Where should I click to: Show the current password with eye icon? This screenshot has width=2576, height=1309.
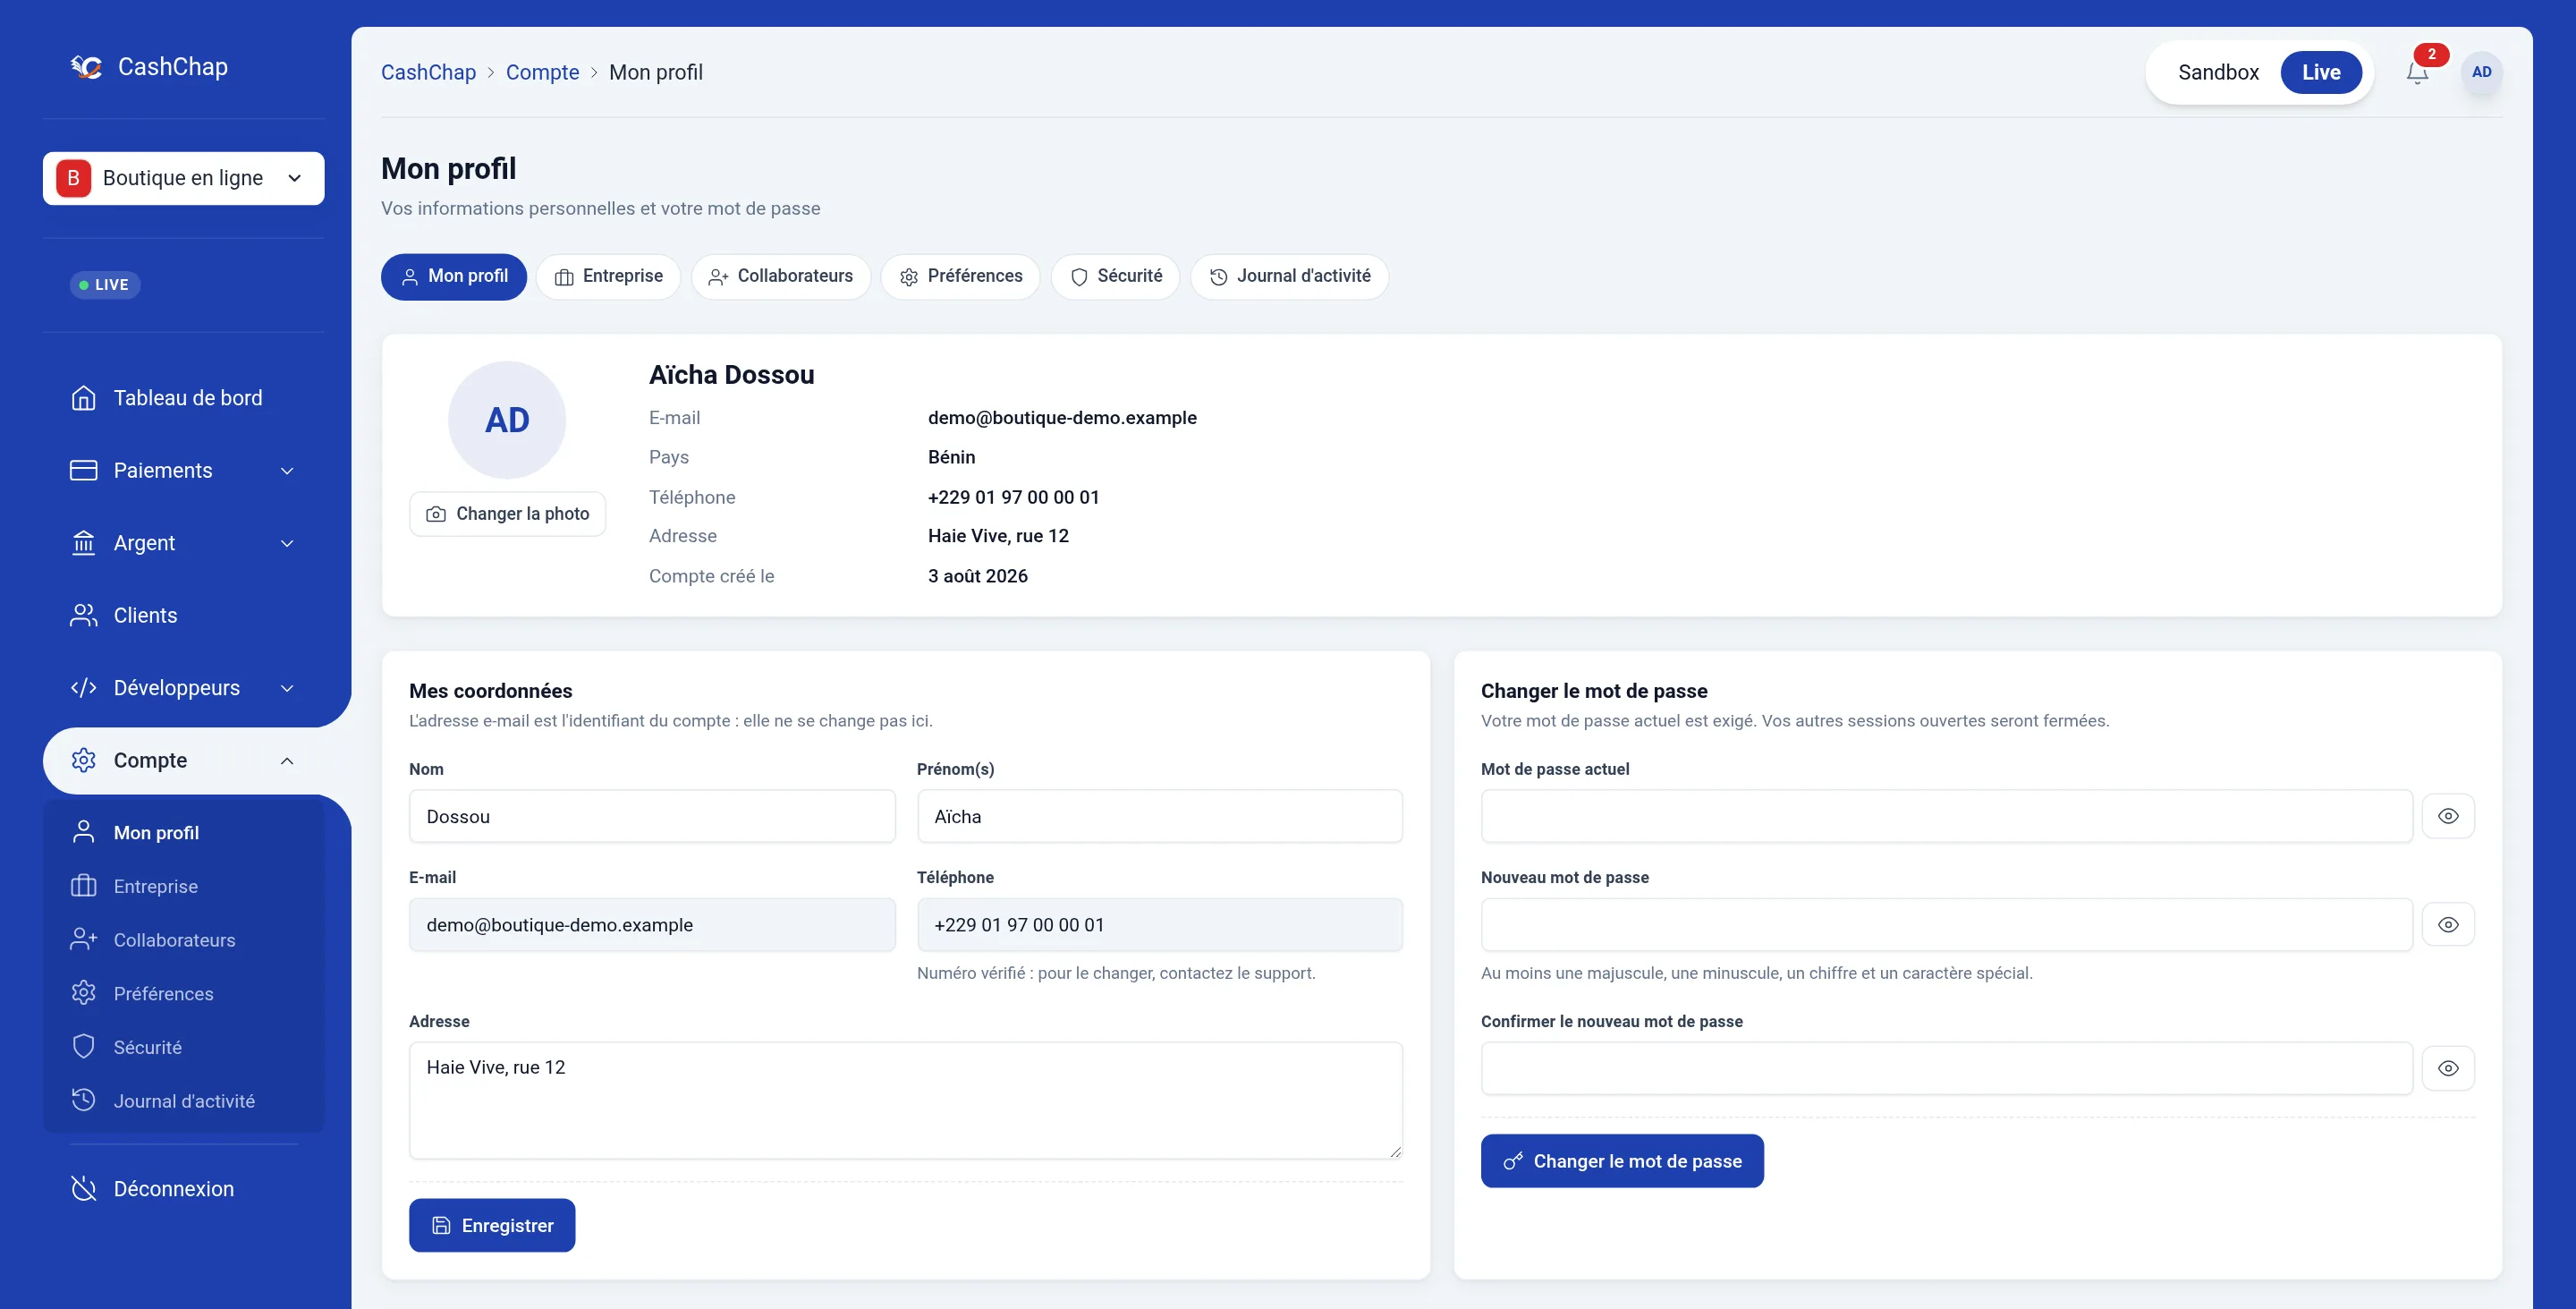point(2447,816)
